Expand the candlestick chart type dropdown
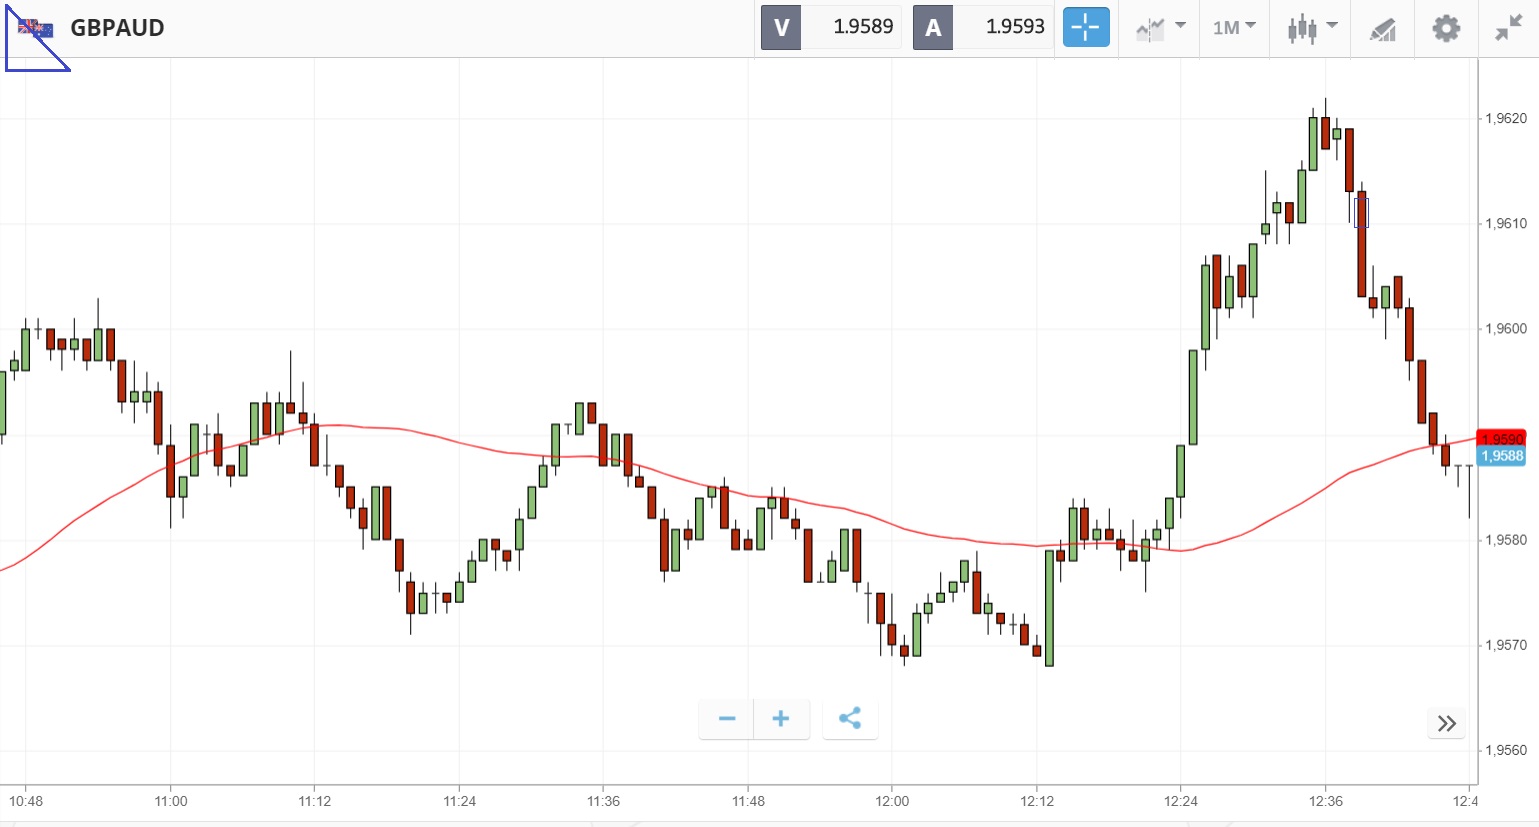Image resolution: width=1539 pixels, height=827 pixels. point(1311,28)
